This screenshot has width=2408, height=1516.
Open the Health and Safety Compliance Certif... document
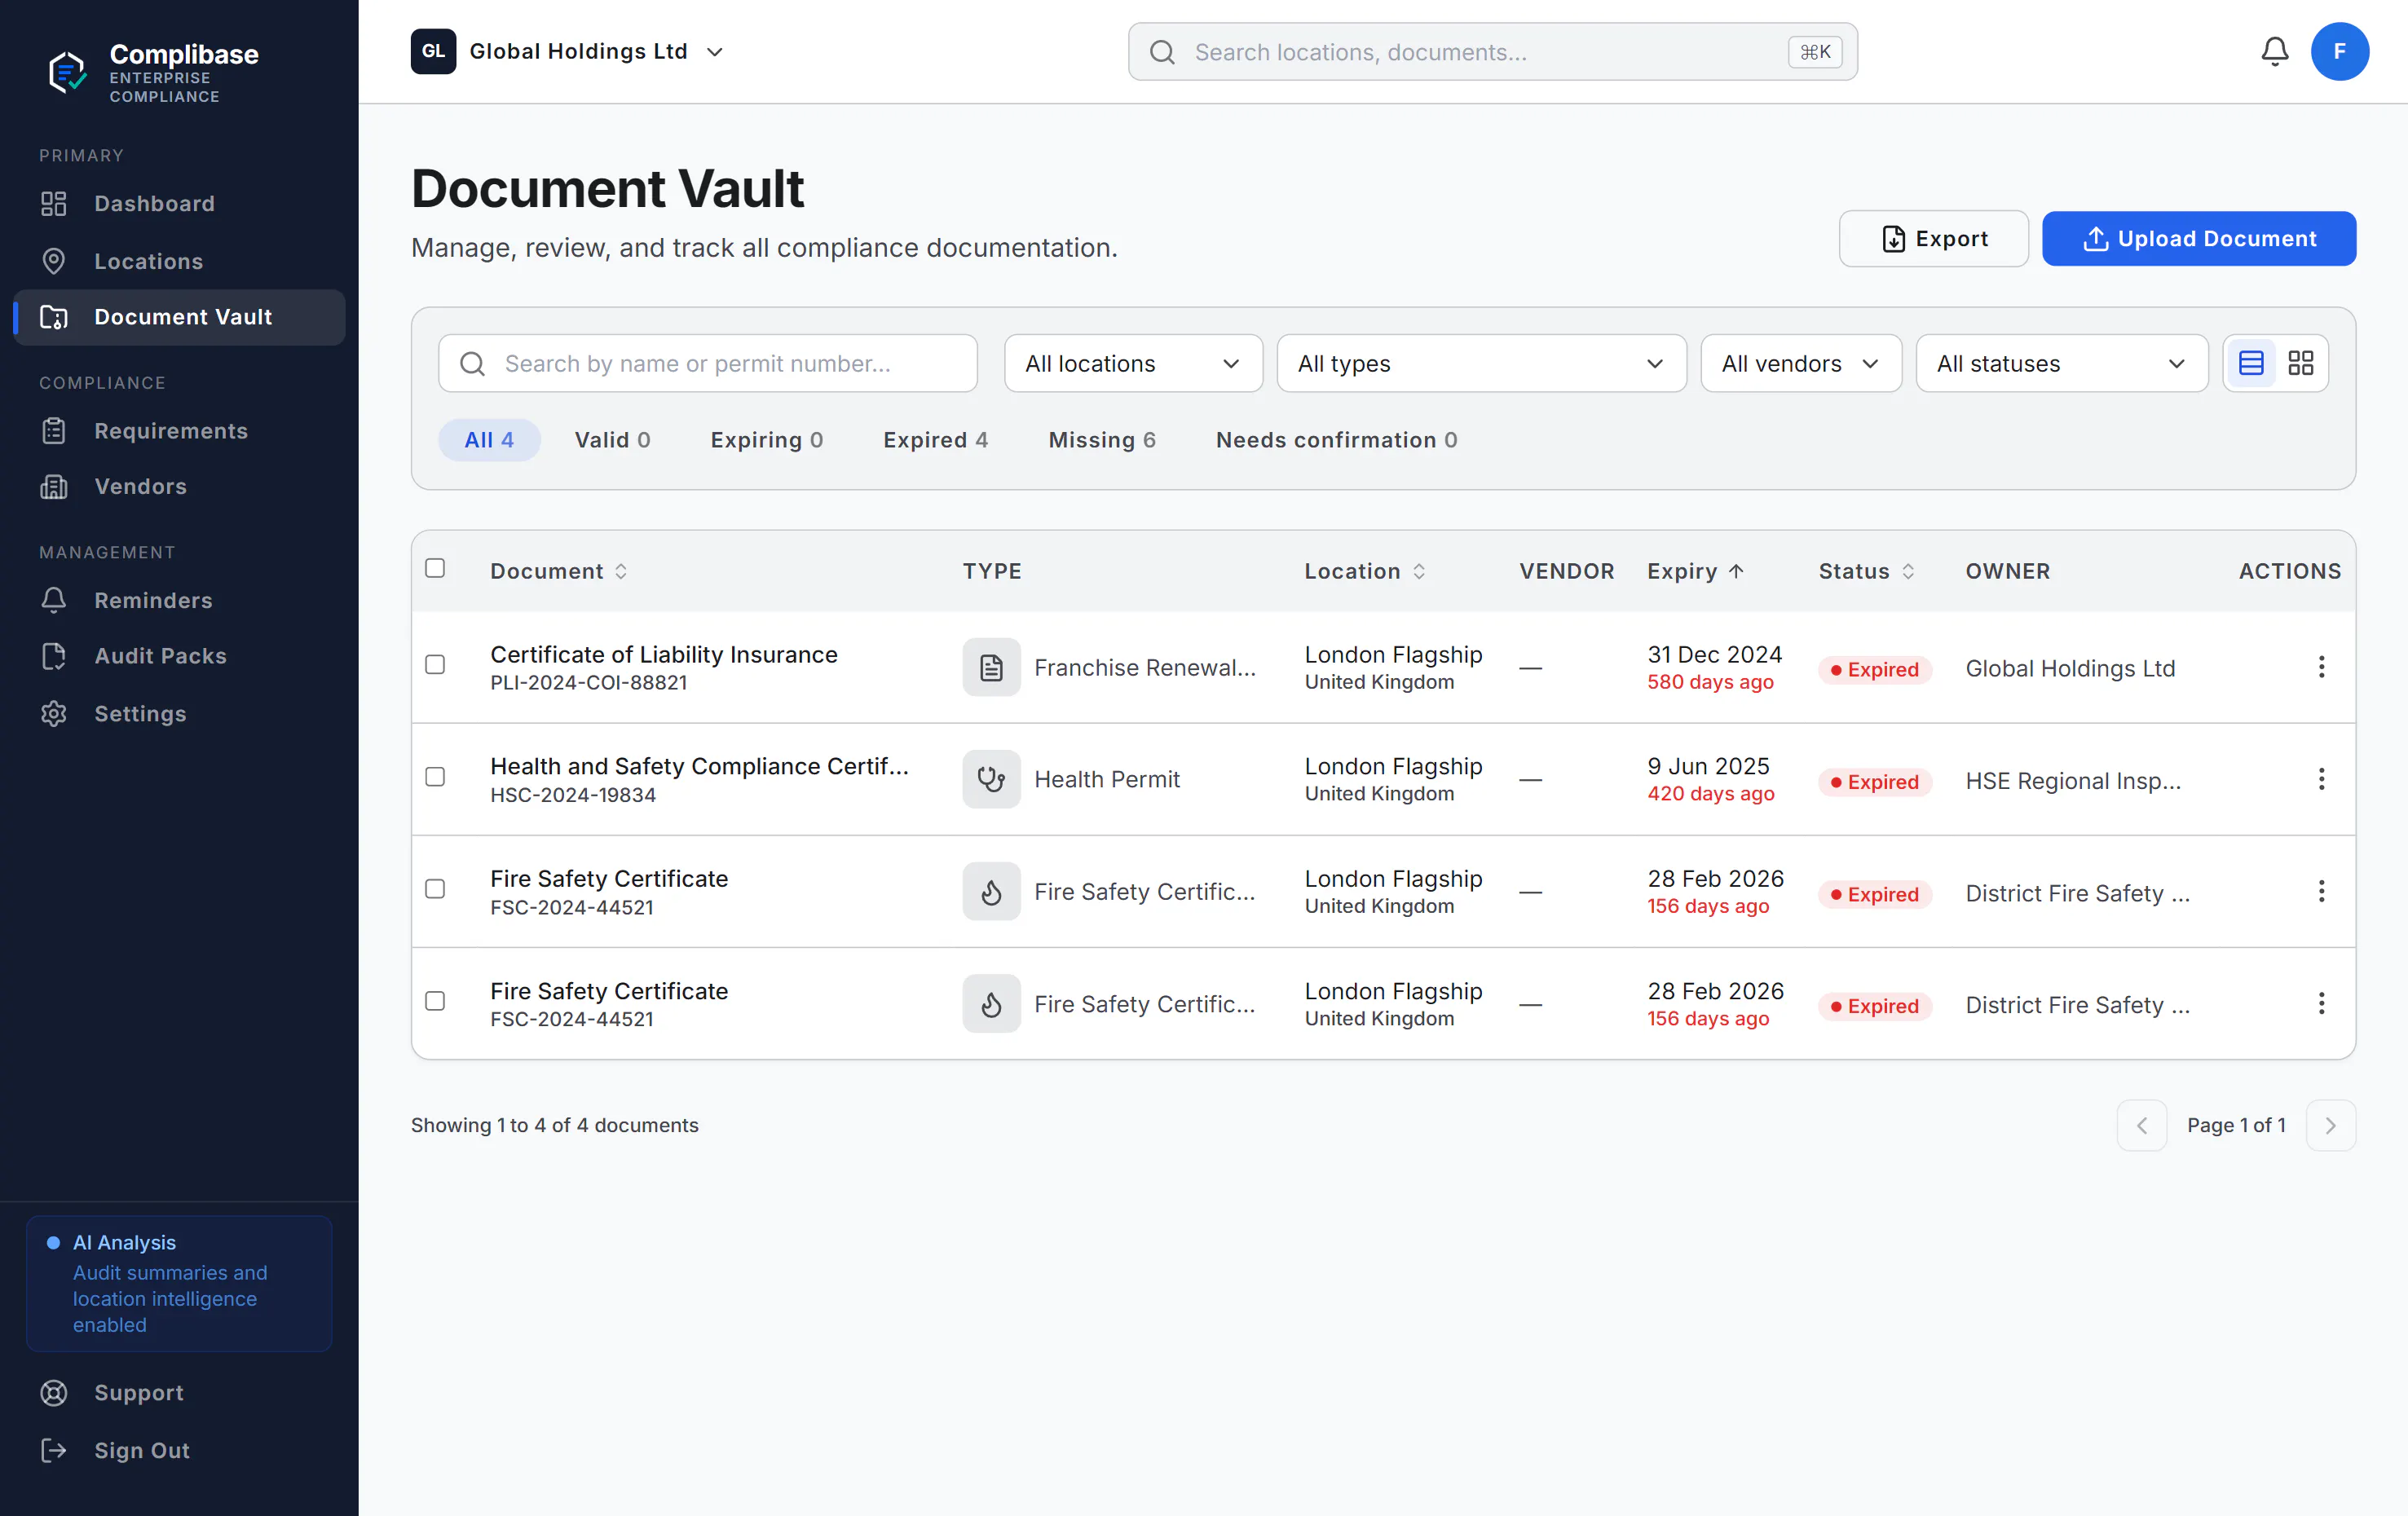click(699, 766)
